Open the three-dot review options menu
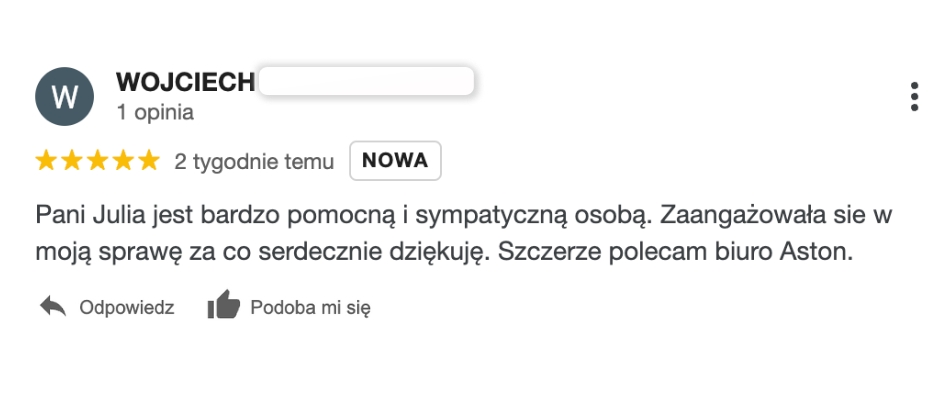Viewport: 940px width, 400px height. coord(914,97)
